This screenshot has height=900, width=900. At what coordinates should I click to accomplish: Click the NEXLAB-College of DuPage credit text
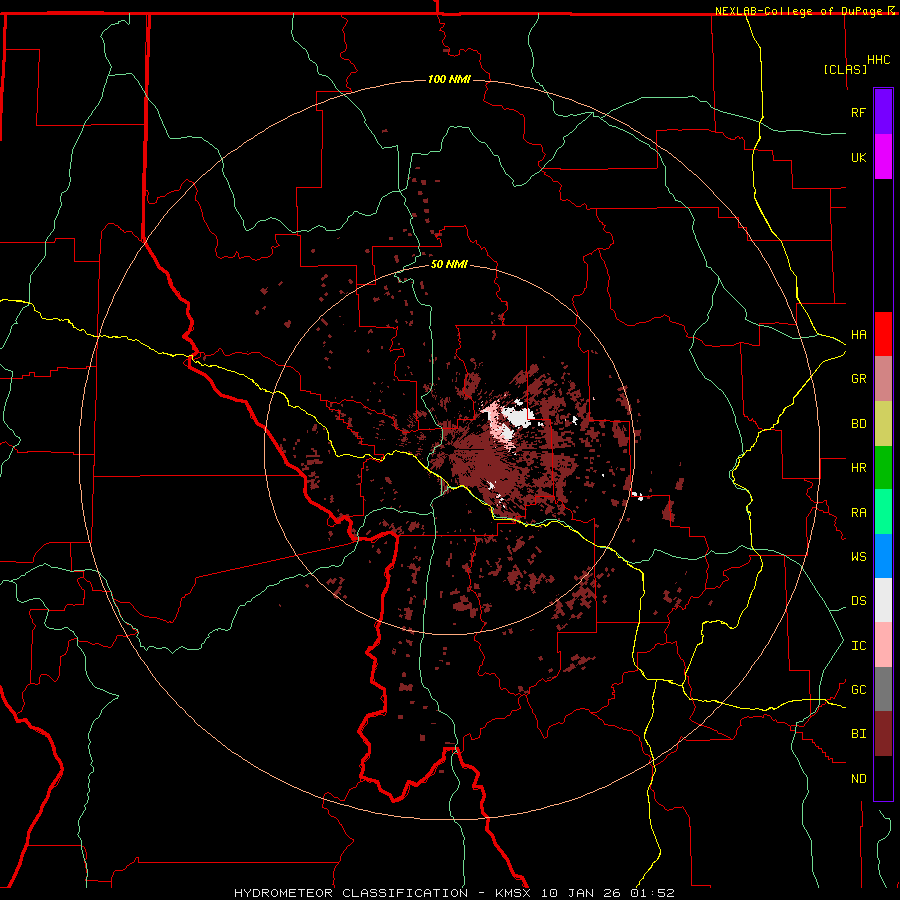pos(800,11)
